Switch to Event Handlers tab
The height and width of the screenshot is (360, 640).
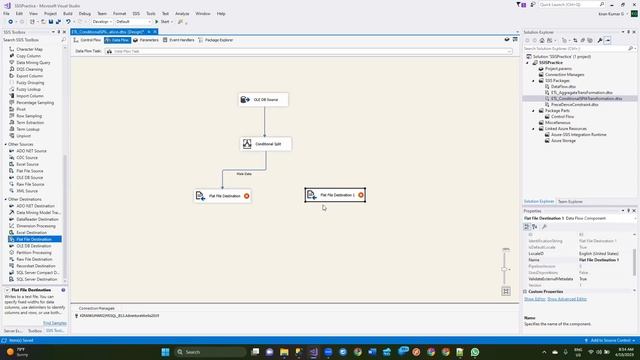click(178, 40)
